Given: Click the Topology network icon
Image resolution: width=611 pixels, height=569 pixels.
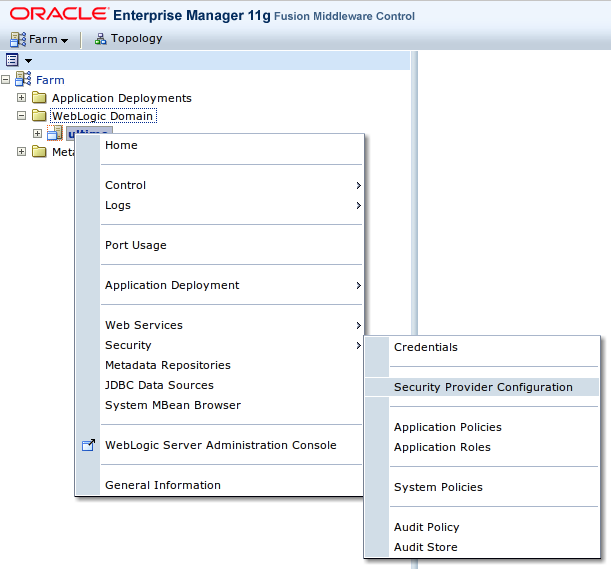Looking at the screenshot, I should pyautogui.click(x=100, y=39).
